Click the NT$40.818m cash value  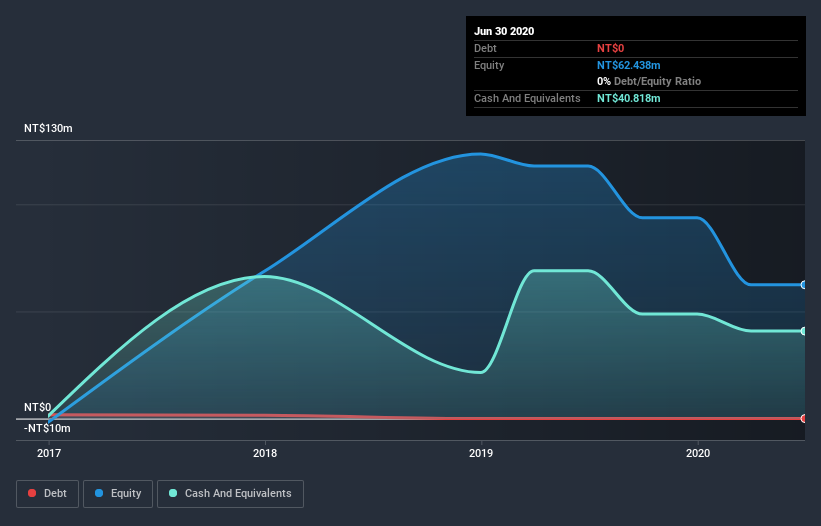tap(628, 98)
